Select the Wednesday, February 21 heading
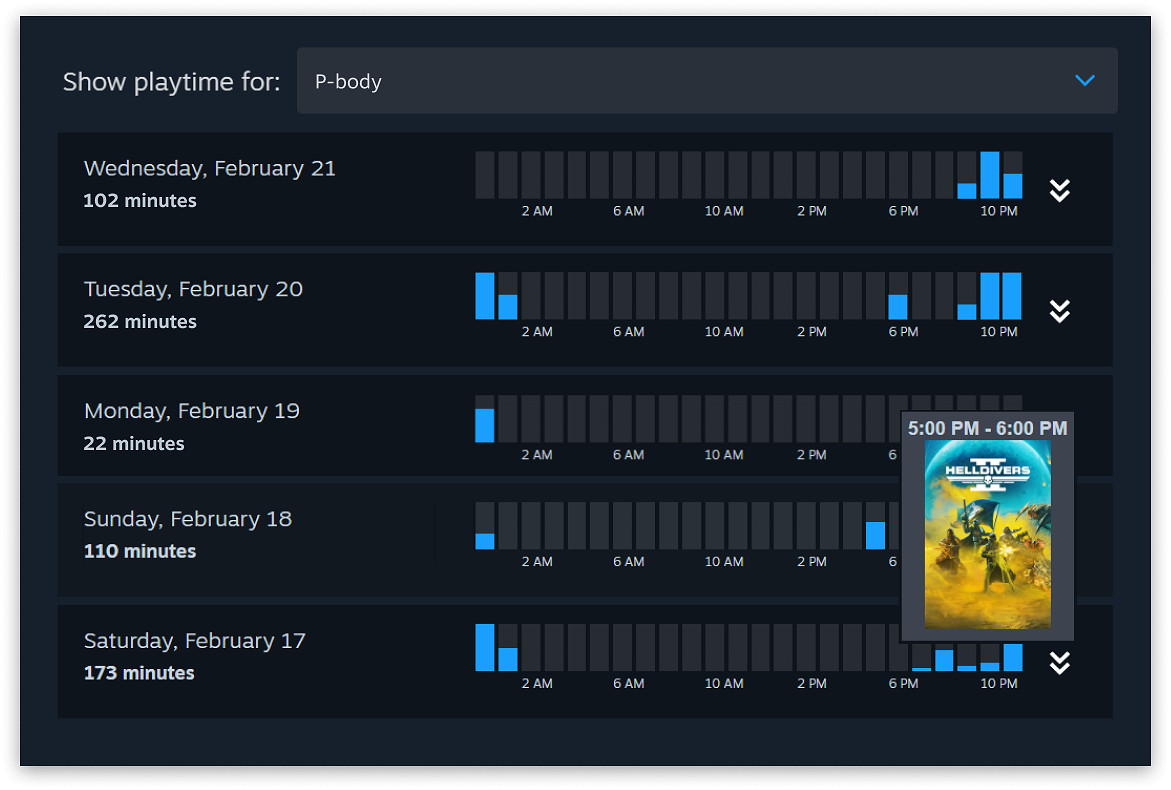 (210, 168)
